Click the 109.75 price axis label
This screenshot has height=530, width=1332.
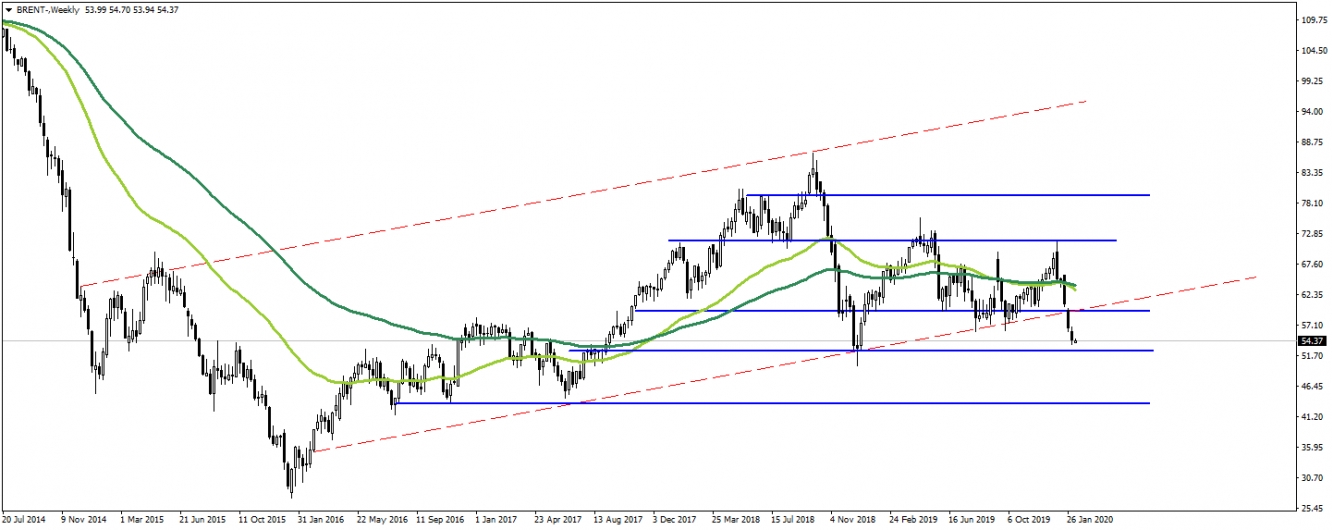point(1313,20)
